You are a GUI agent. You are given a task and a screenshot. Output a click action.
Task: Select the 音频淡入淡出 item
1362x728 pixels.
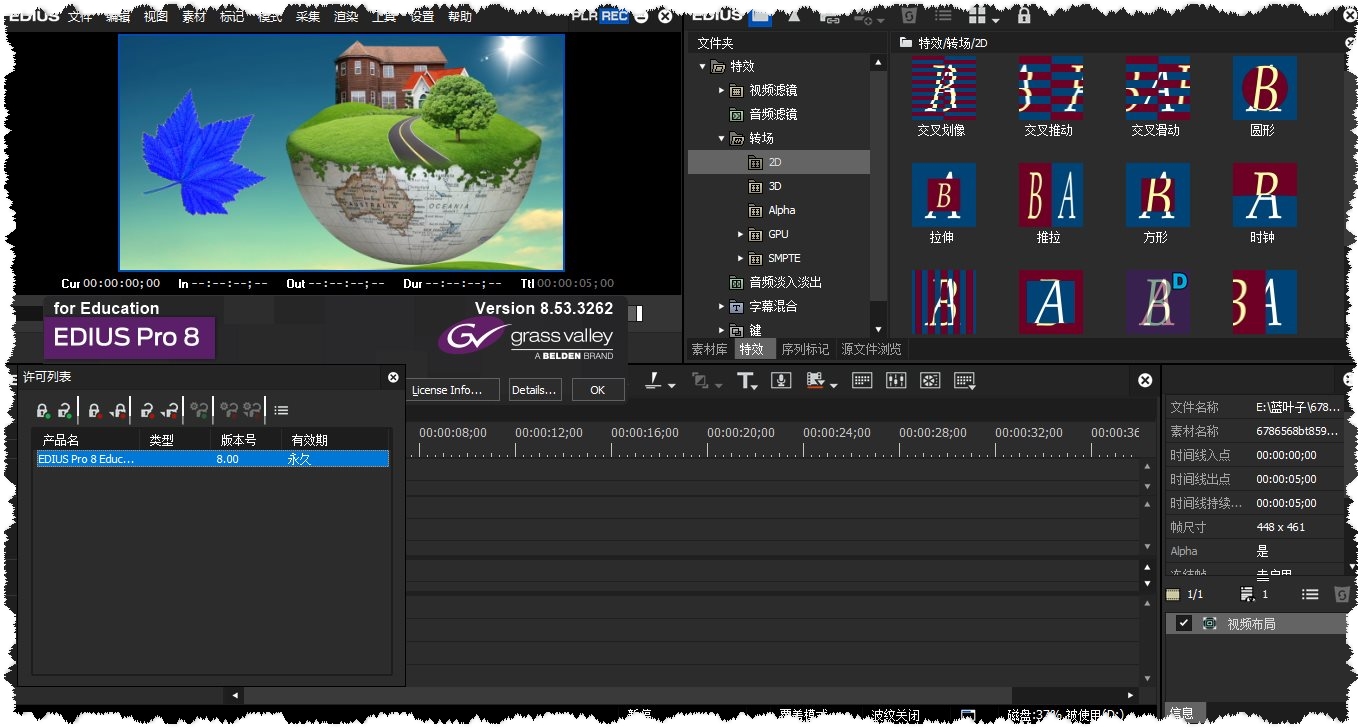[x=785, y=282]
